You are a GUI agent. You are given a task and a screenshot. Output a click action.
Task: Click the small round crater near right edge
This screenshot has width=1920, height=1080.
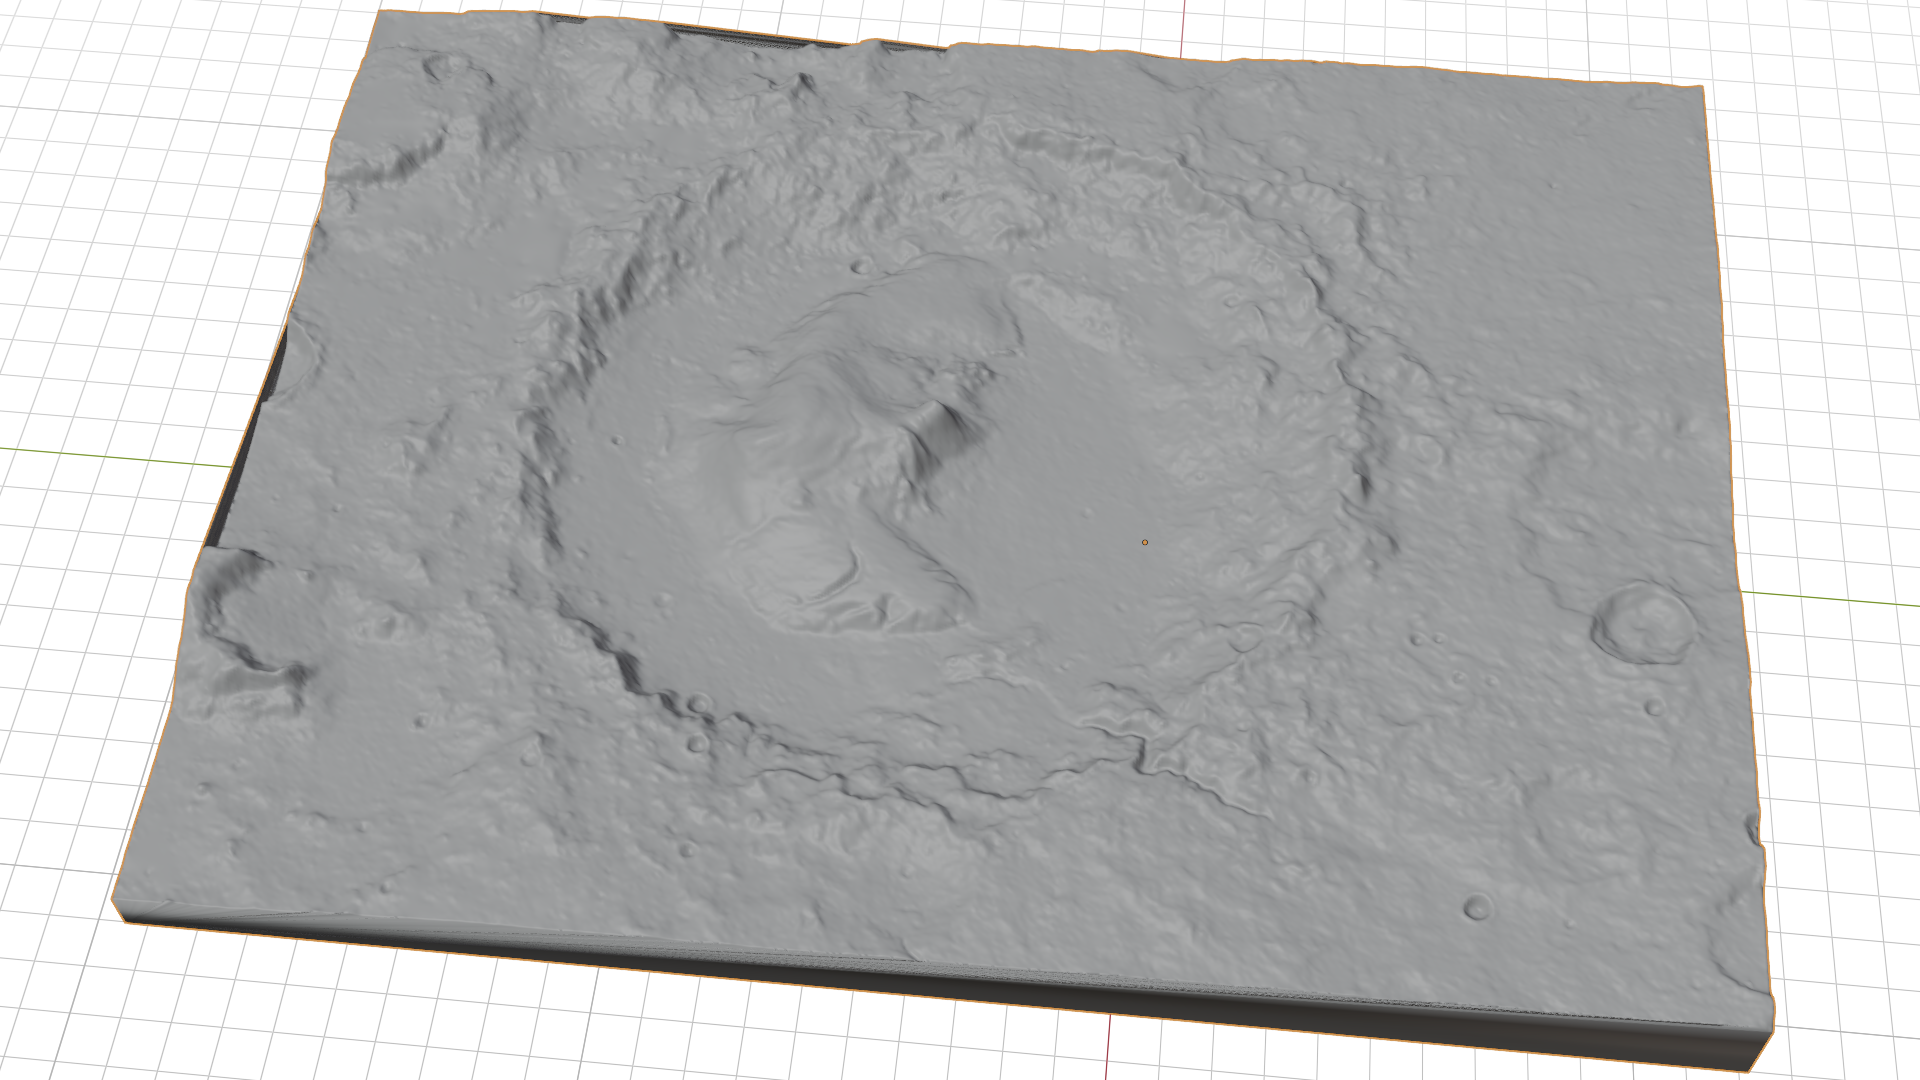[1643, 625]
